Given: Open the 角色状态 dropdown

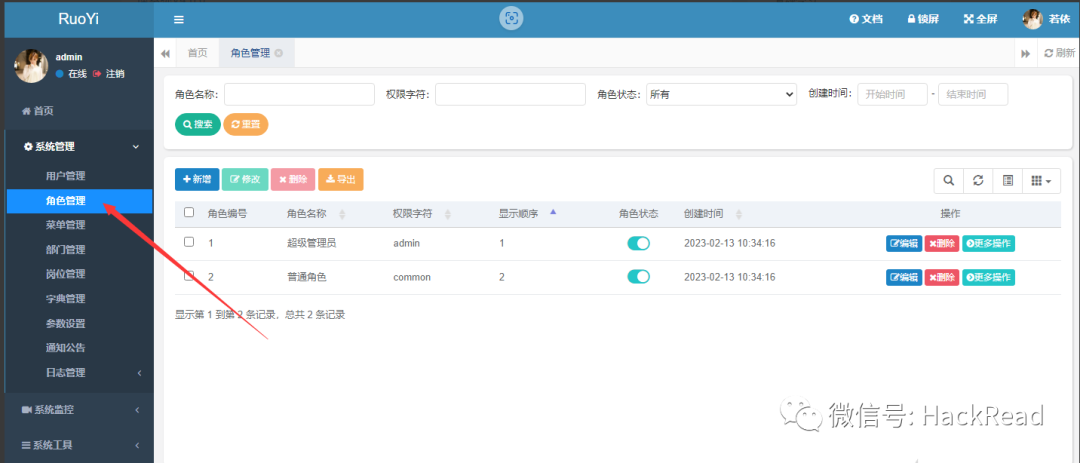Looking at the screenshot, I should [x=722, y=94].
